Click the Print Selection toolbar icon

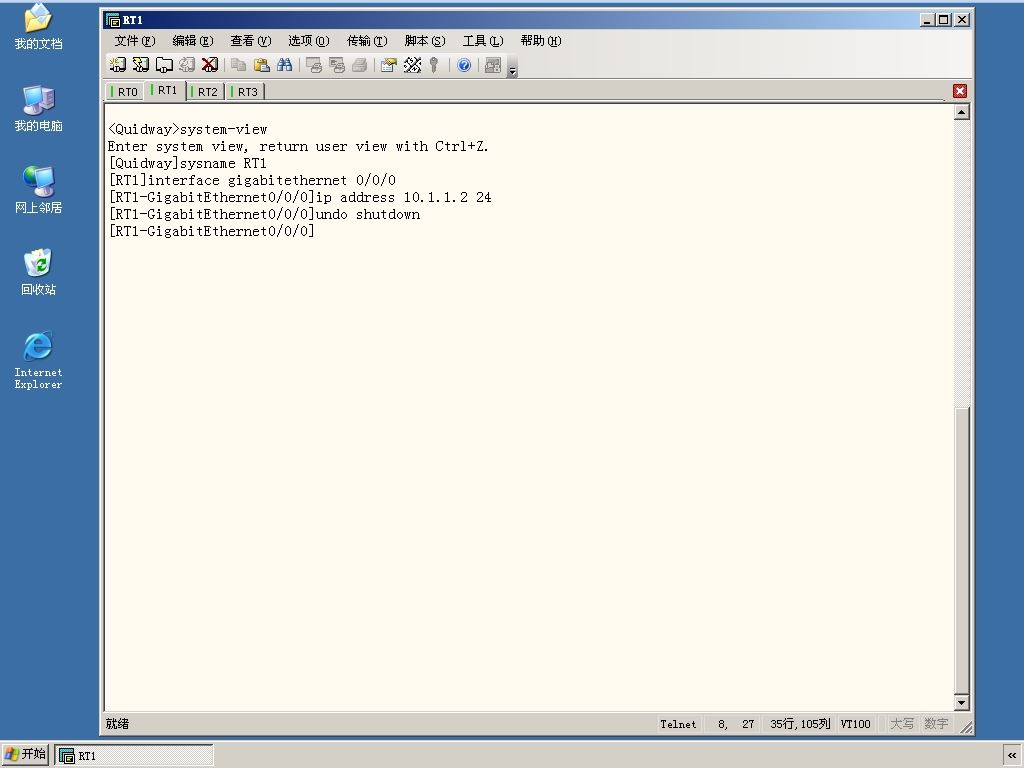pyautogui.click(x=337, y=65)
